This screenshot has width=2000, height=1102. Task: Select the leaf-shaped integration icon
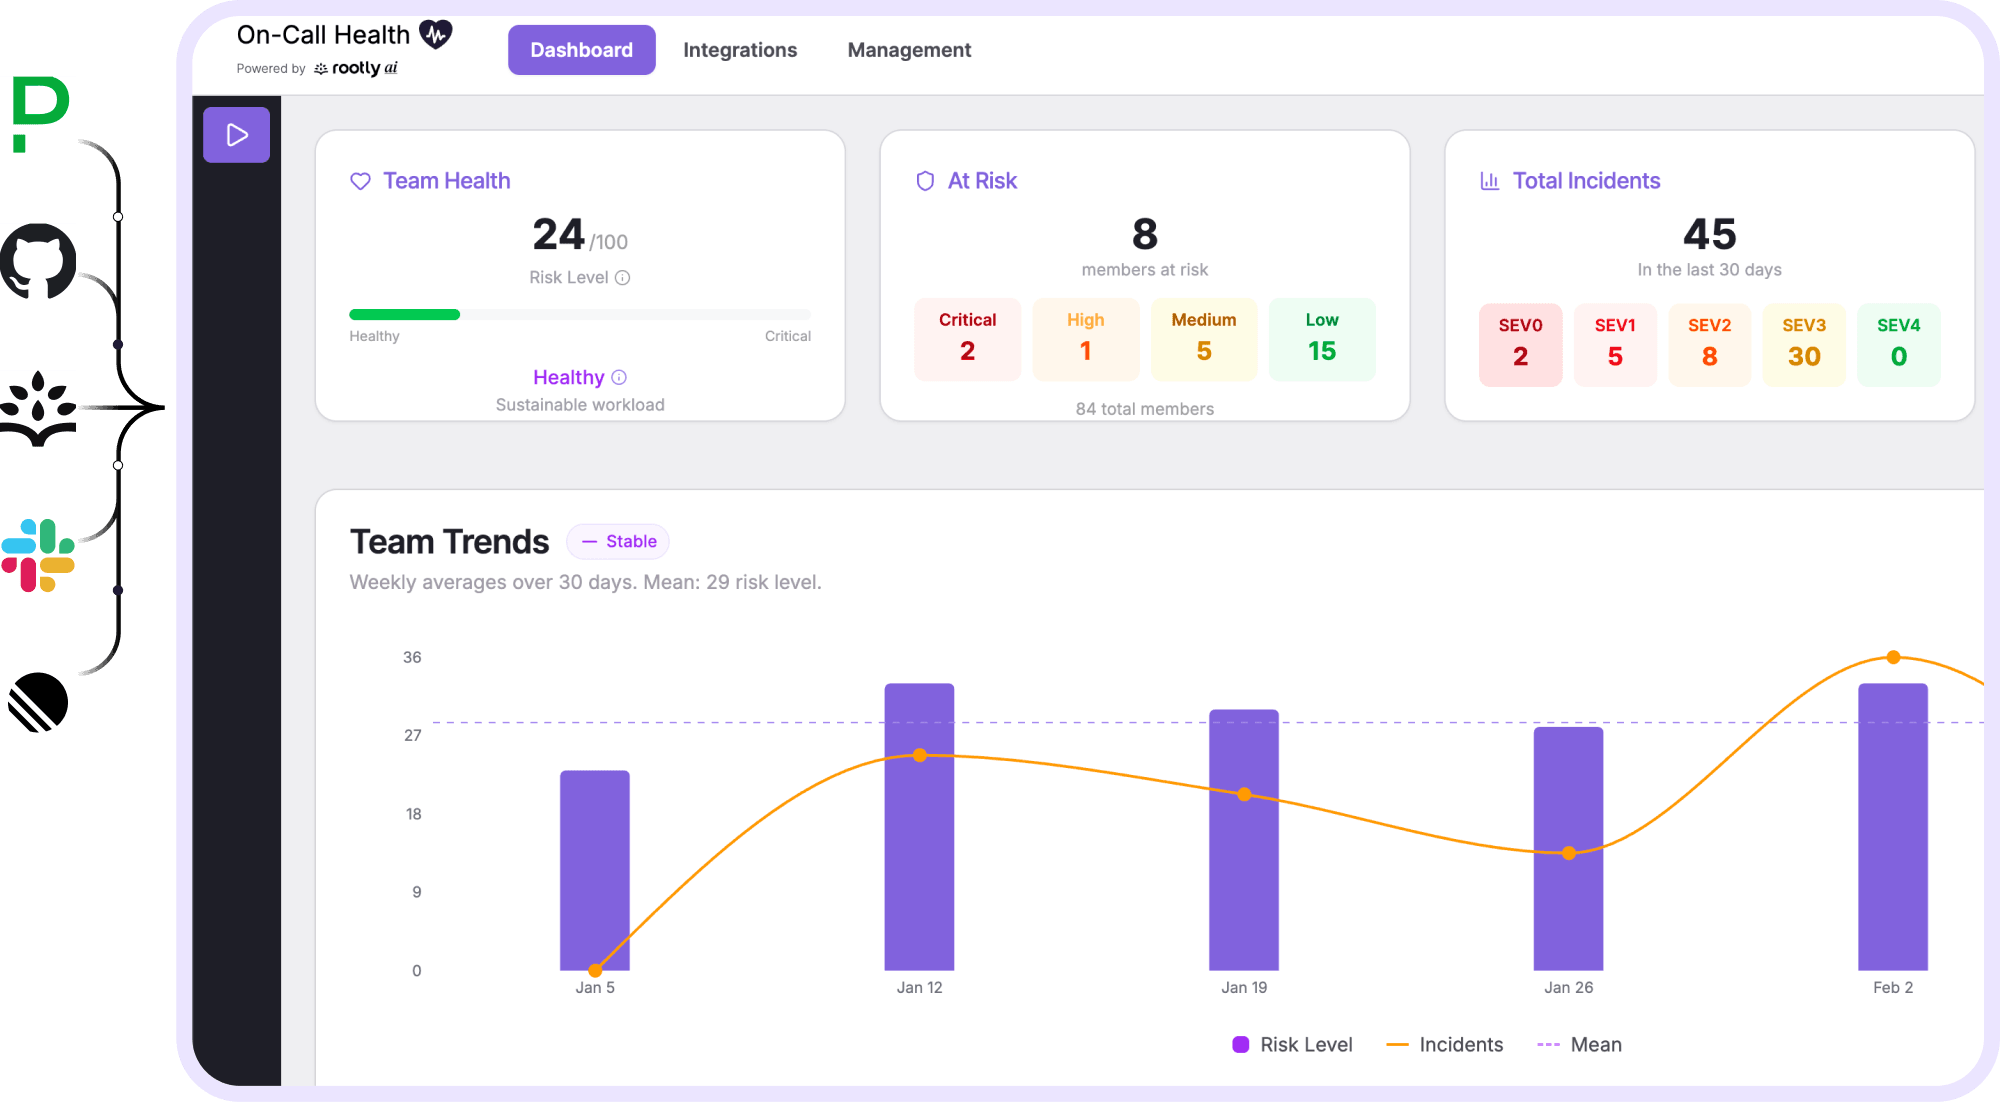(39, 407)
